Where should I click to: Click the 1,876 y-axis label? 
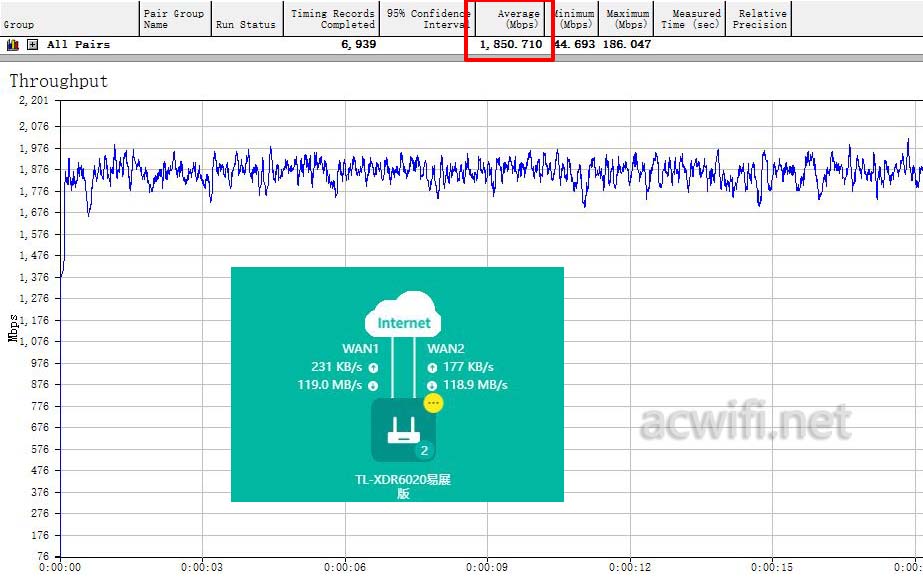click(x=34, y=170)
